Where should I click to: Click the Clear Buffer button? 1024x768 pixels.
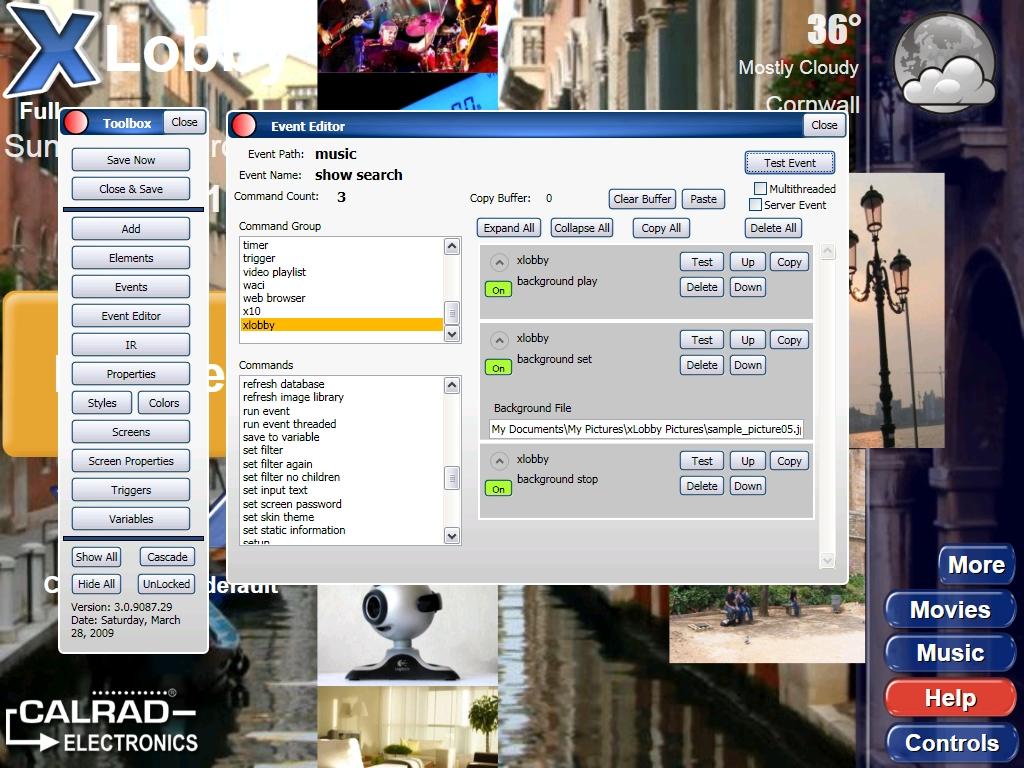(642, 199)
